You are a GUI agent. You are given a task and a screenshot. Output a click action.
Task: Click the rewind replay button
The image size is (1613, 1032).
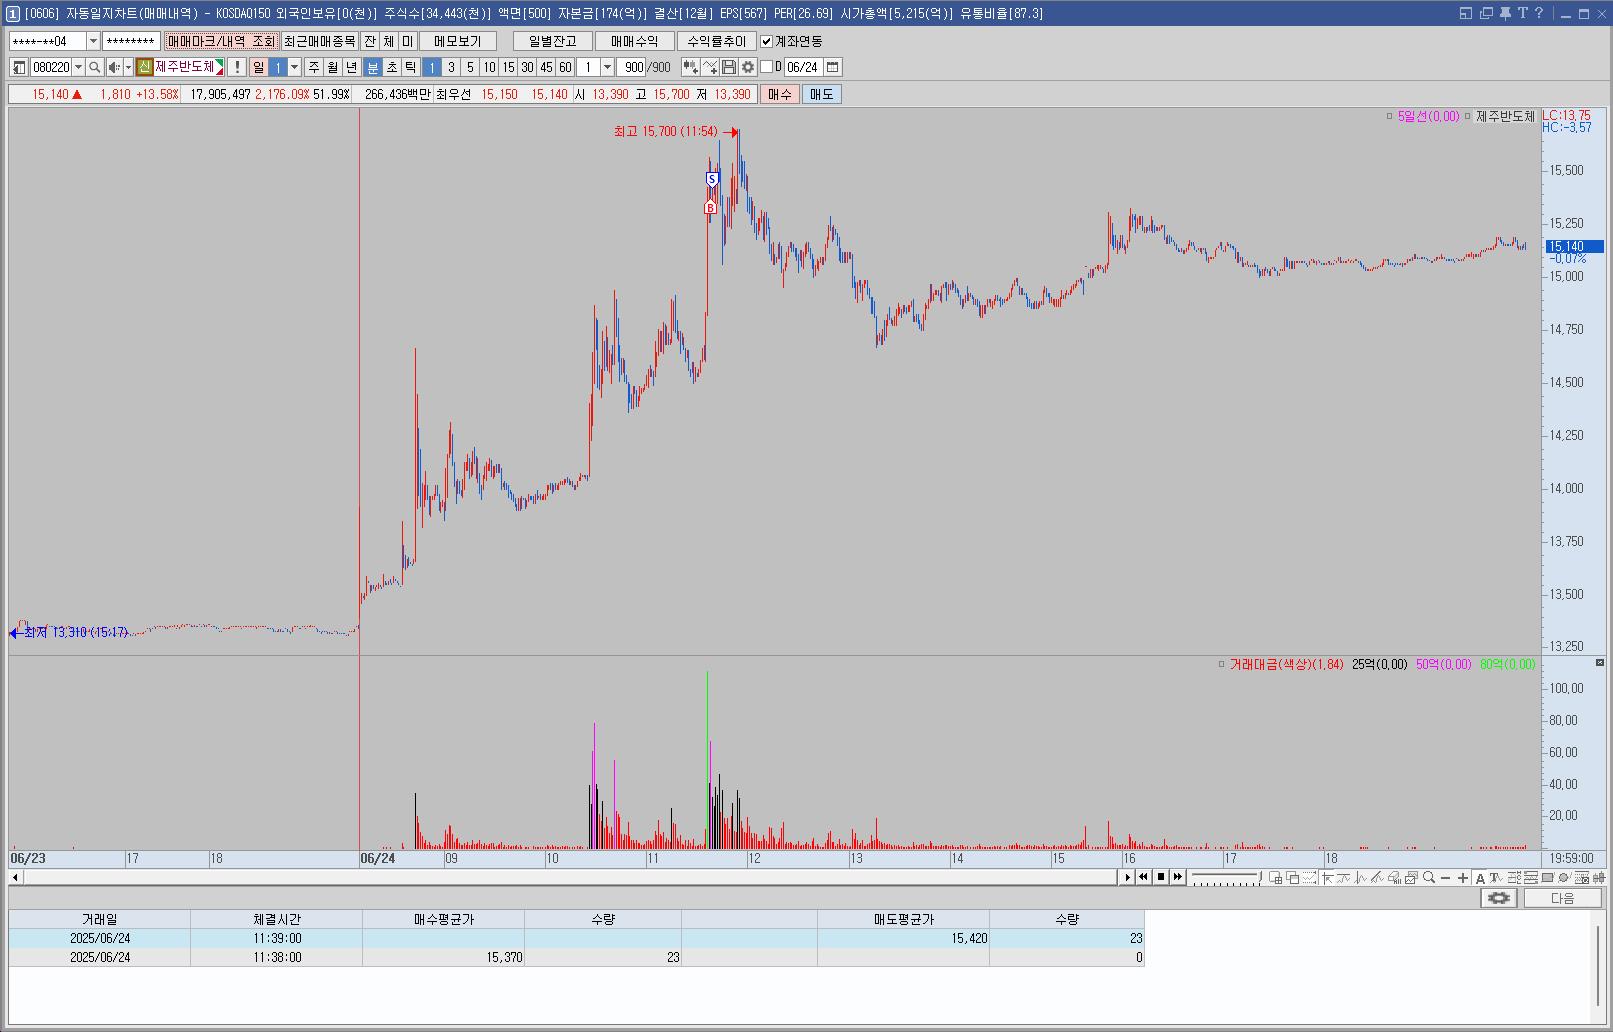point(1144,877)
